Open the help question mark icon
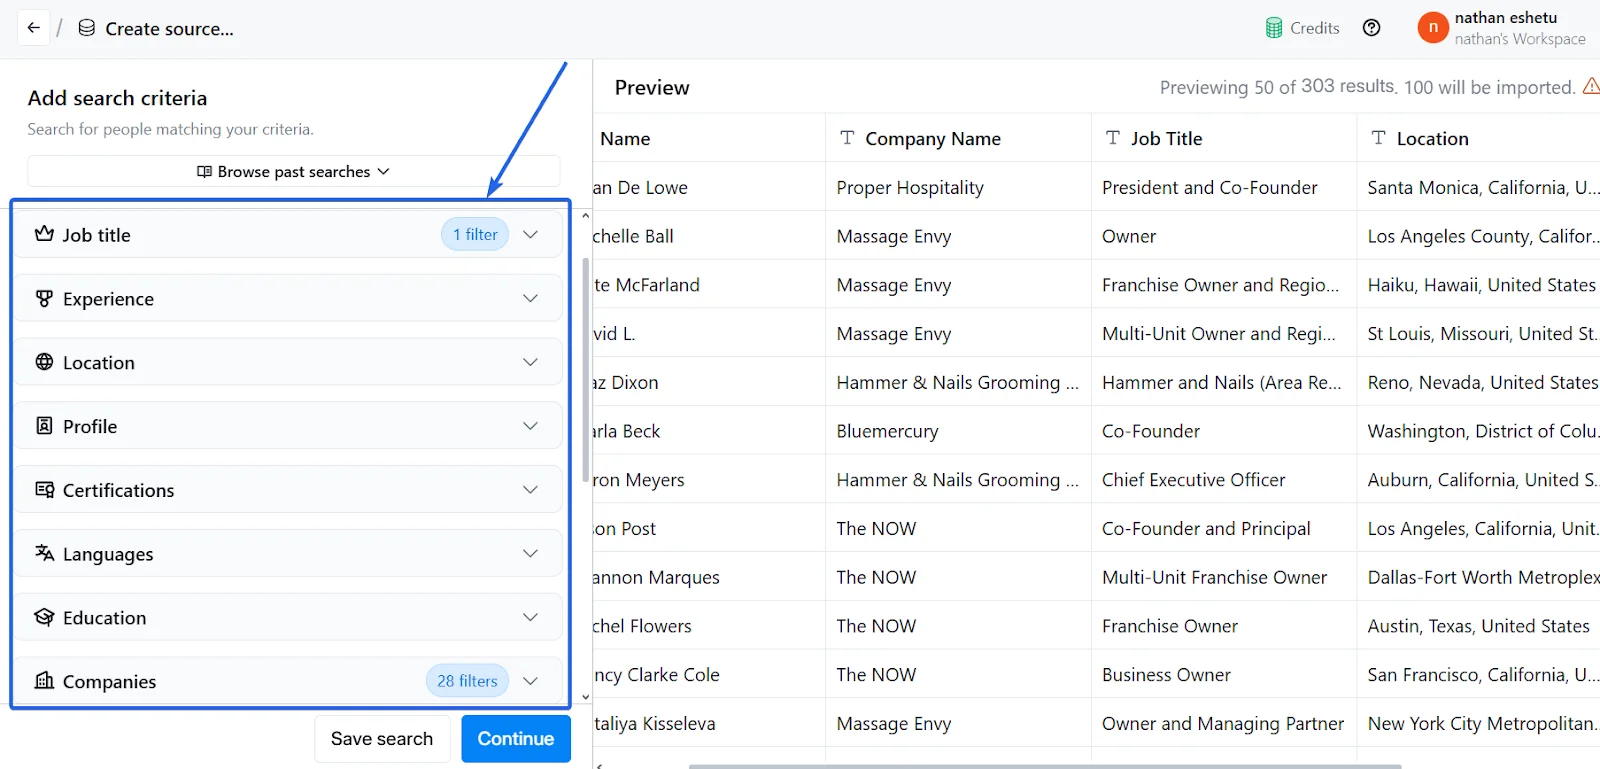Viewport: 1600px width, 769px height. pyautogui.click(x=1372, y=28)
